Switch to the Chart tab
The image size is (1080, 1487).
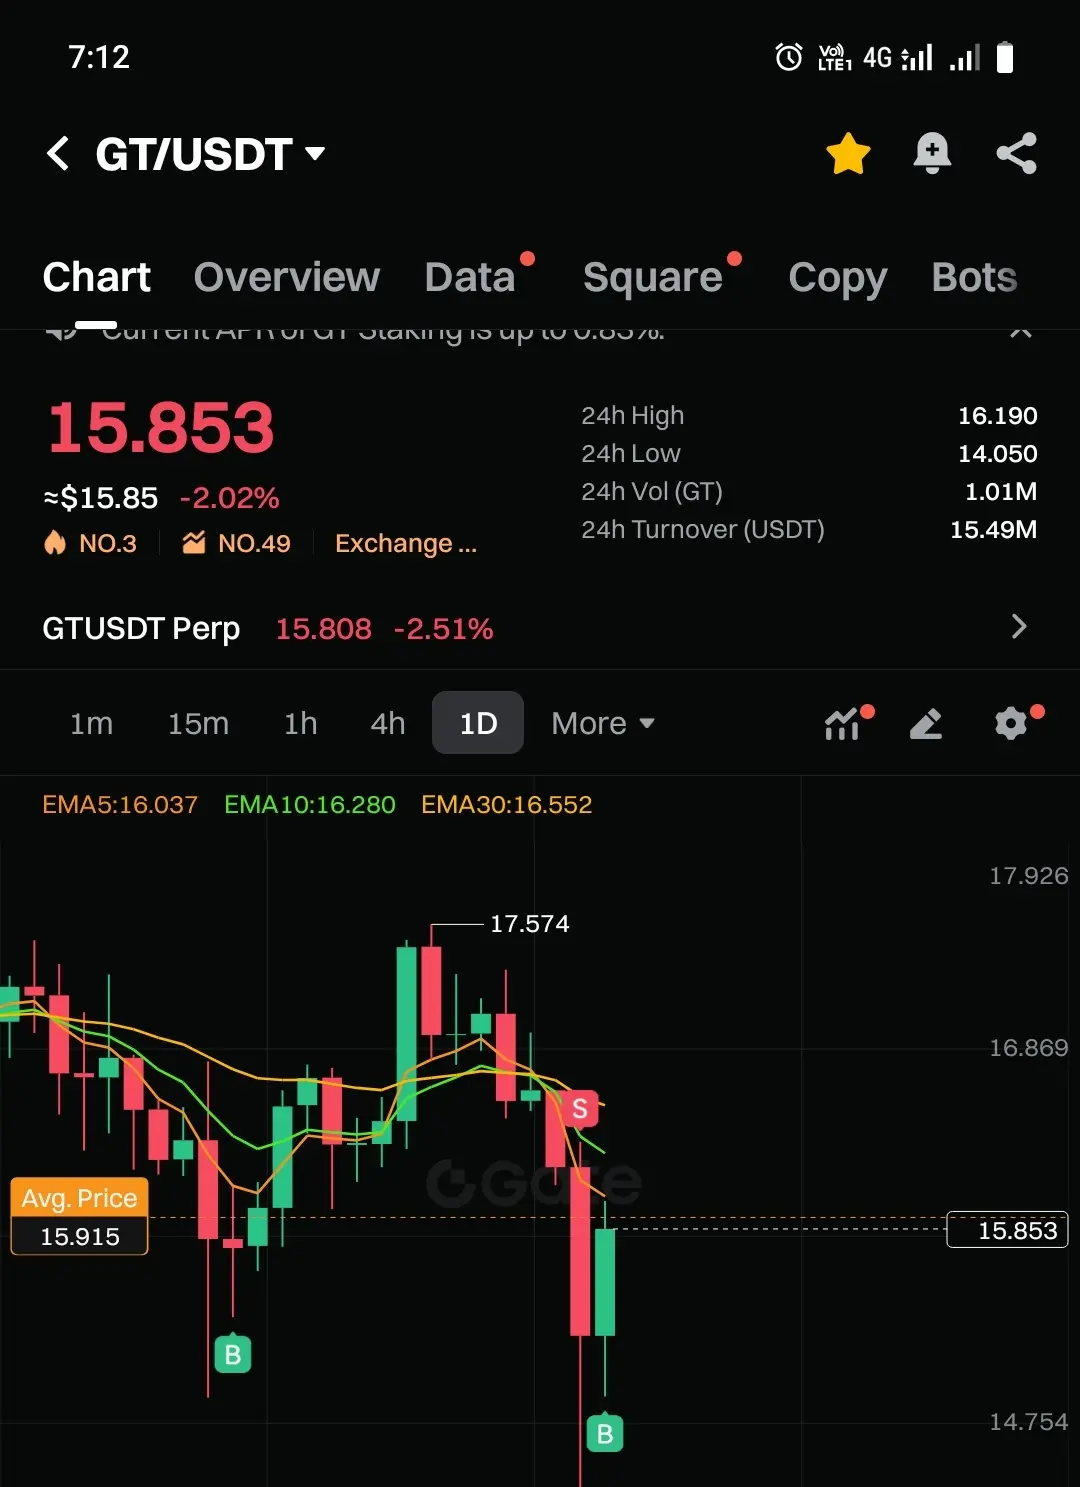click(x=96, y=277)
